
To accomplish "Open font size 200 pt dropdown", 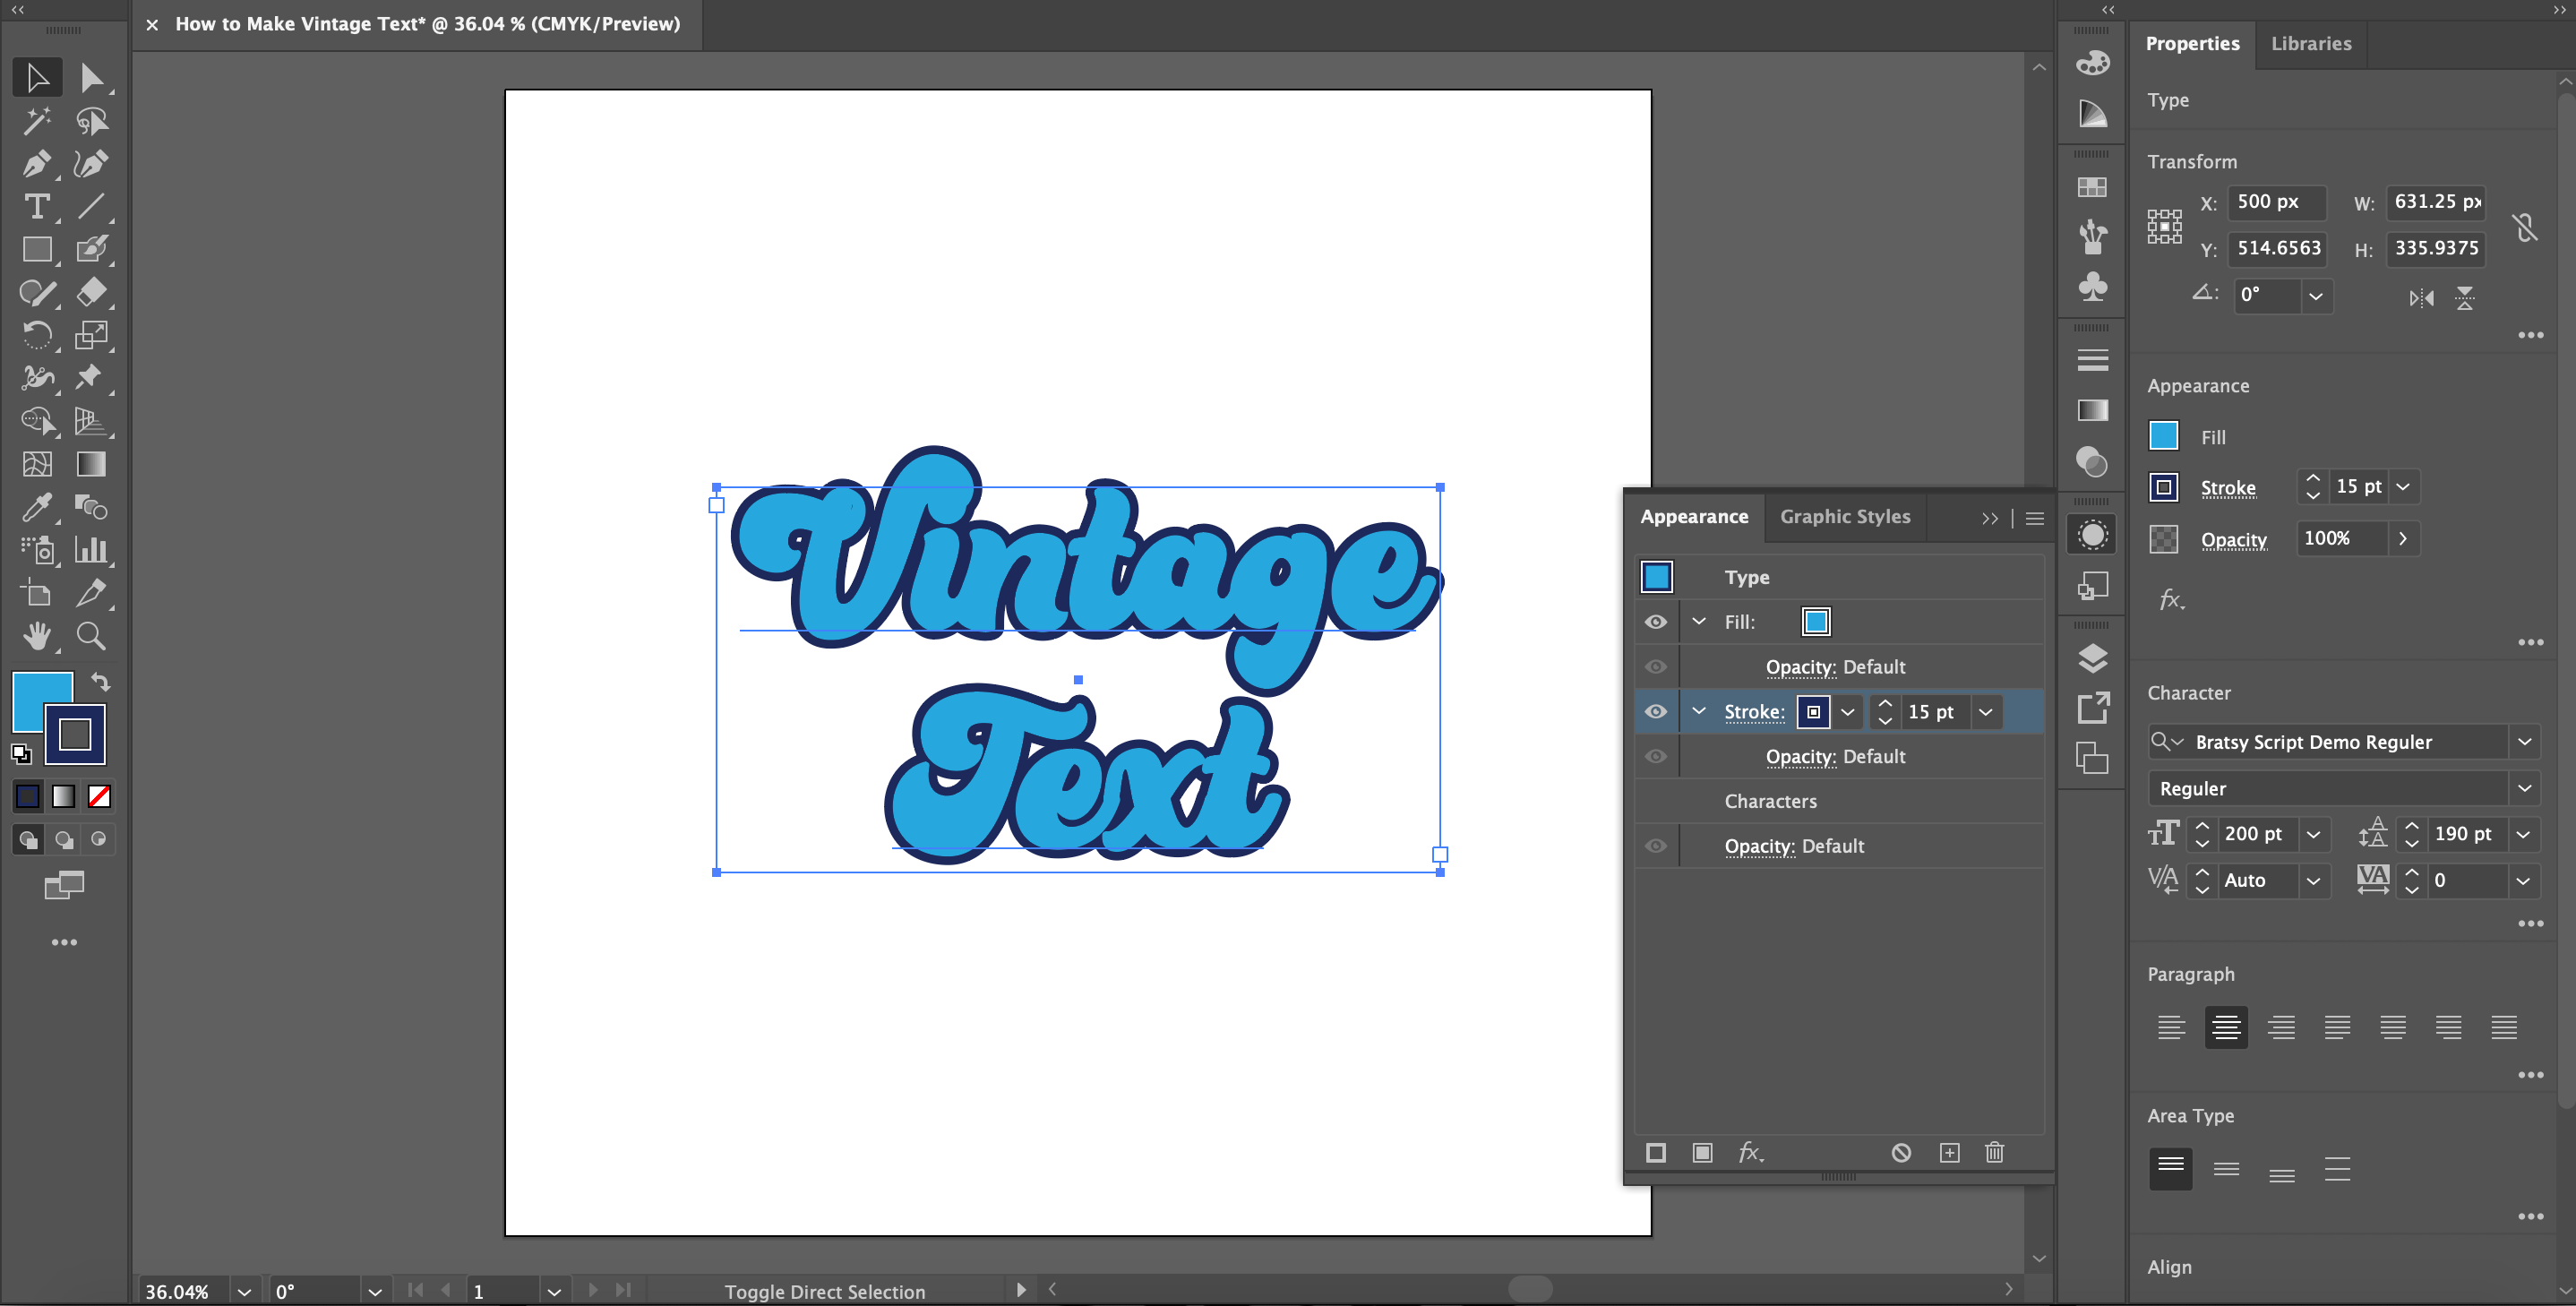I will click(x=2313, y=834).
